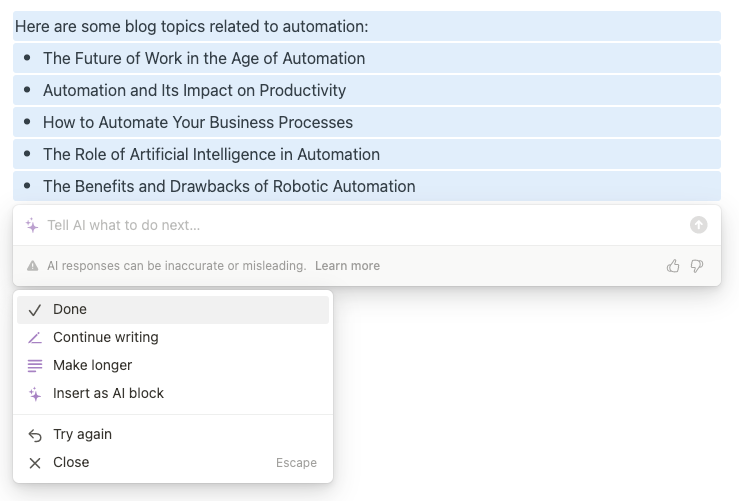Click the checkmark icon beside Done
Screen dimensions: 739x501
[35, 310]
